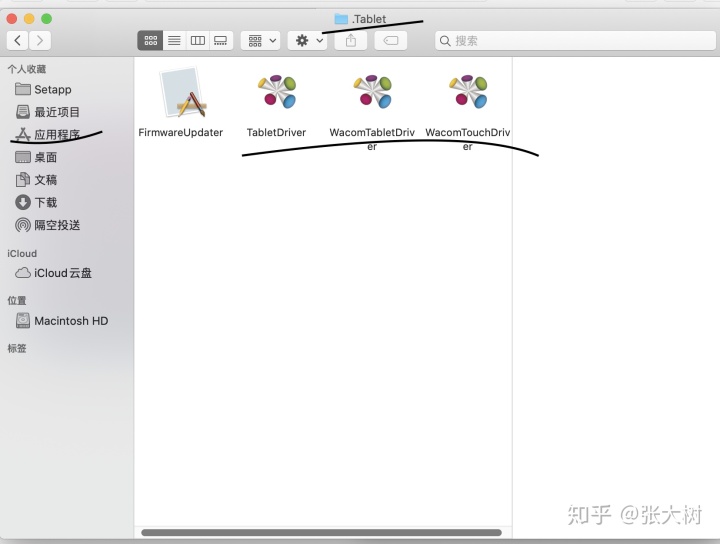
Task: Open the group-by arrangement dropdown
Action: point(261,40)
